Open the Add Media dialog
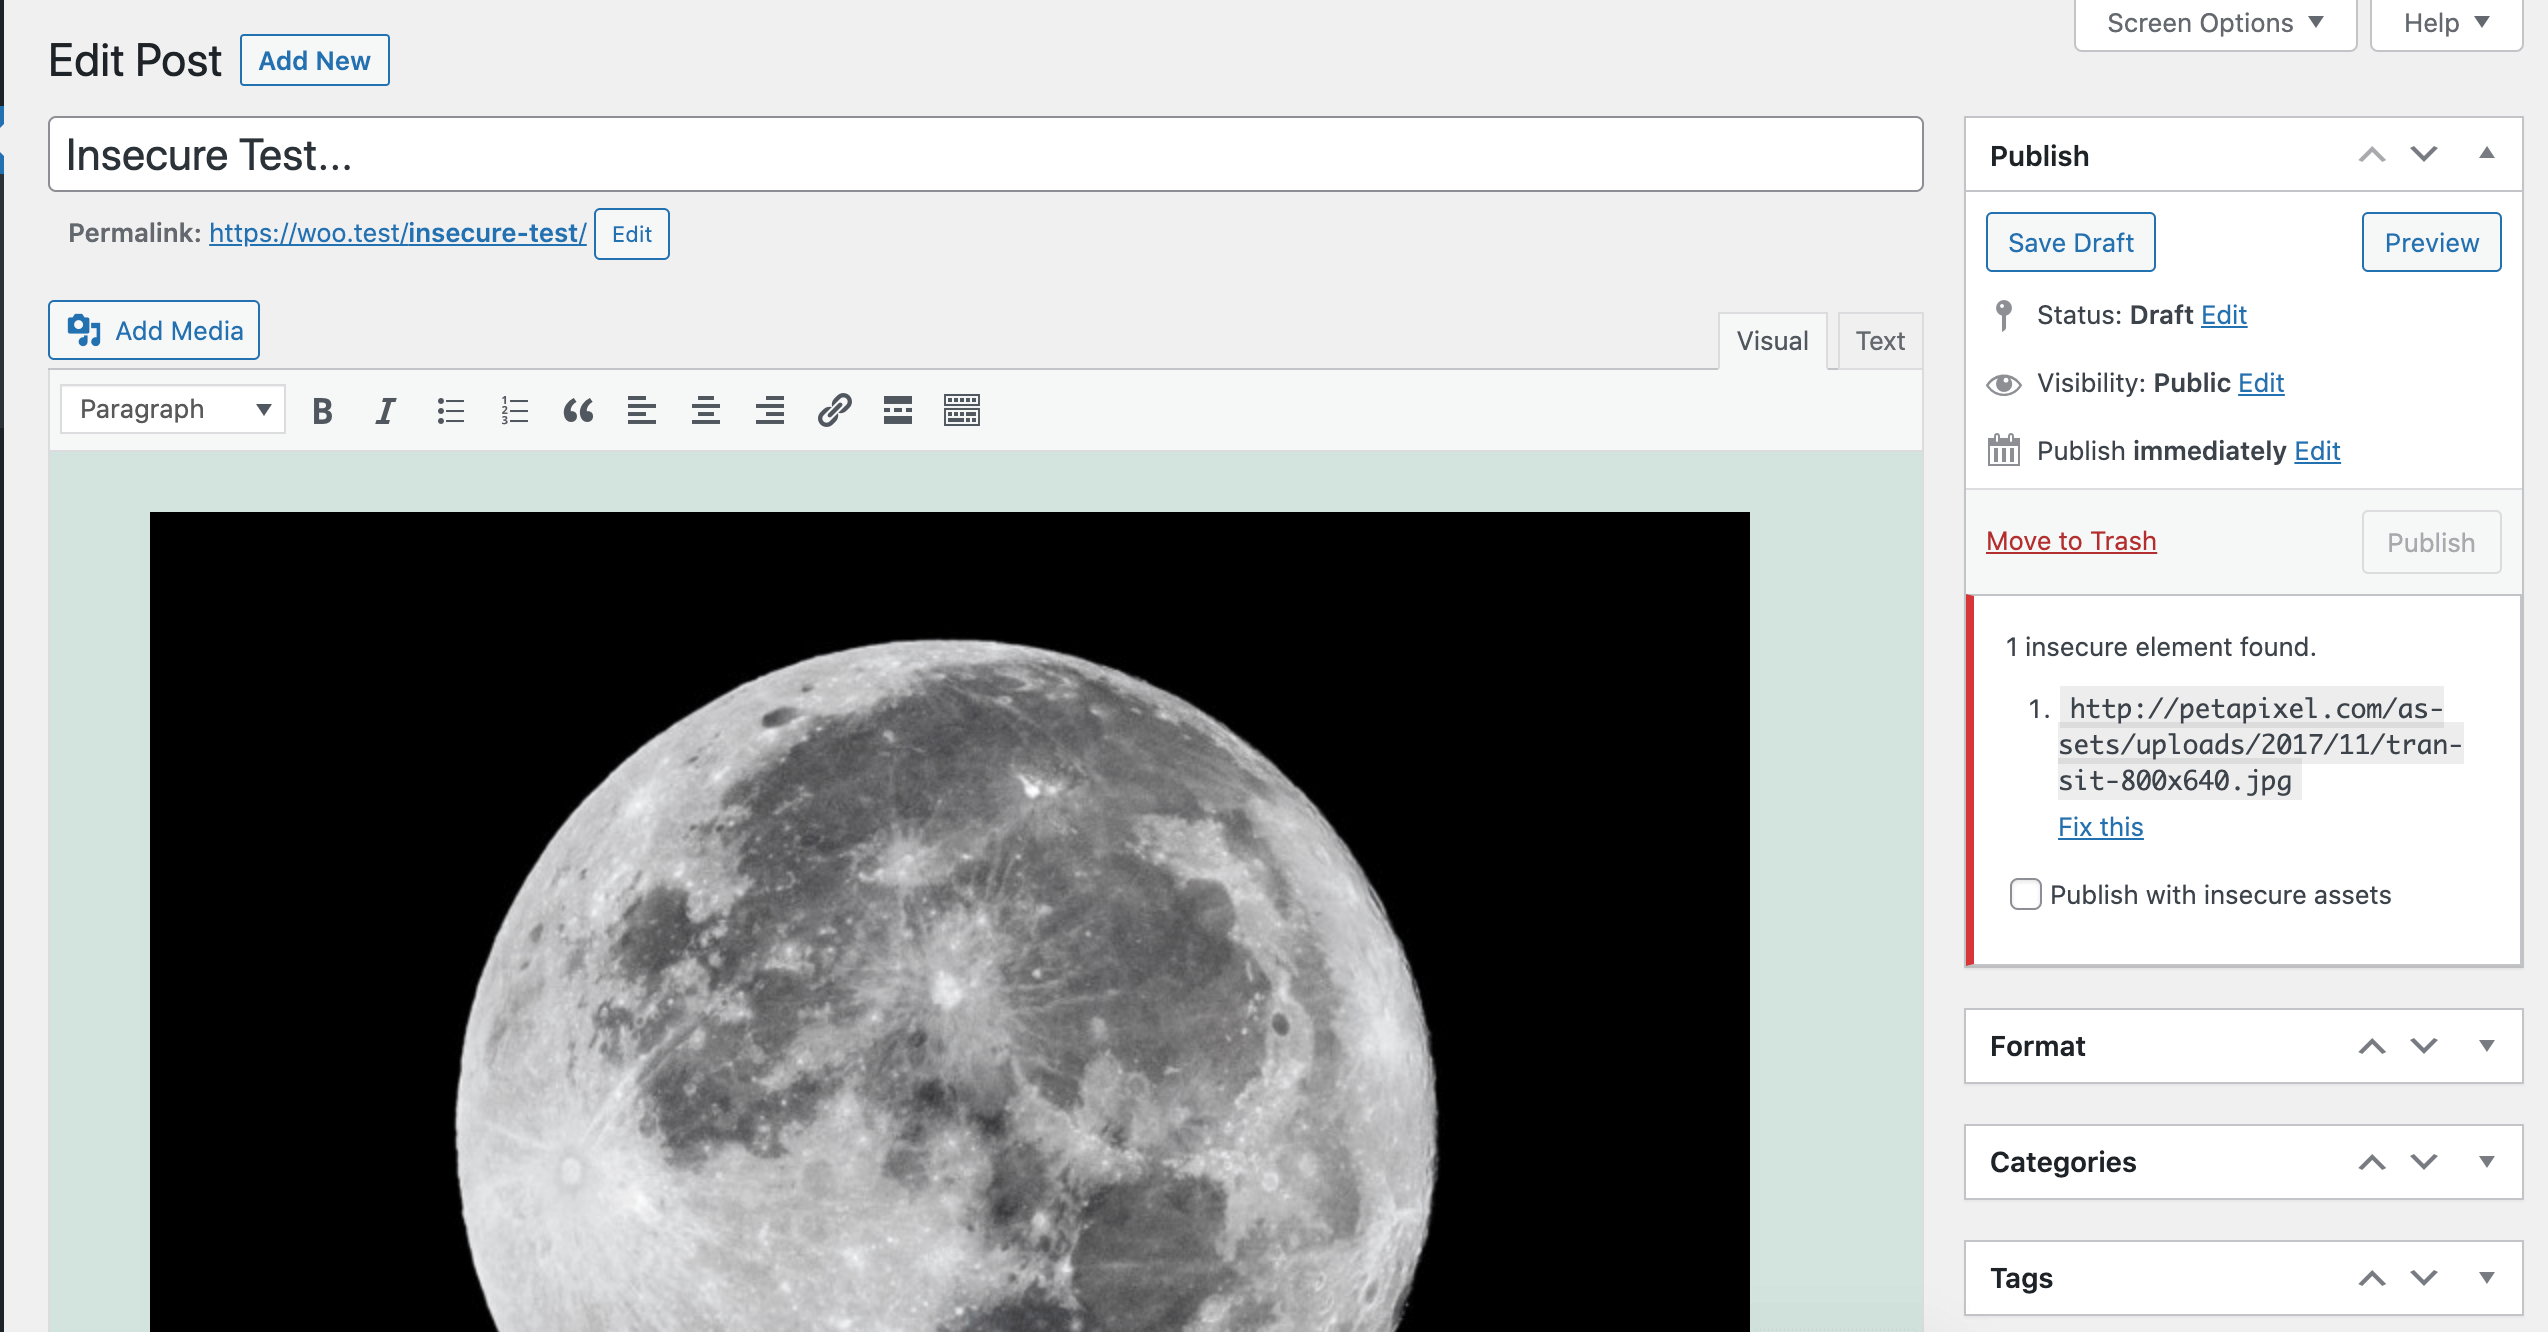This screenshot has height=1332, width=2548. (x=154, y=330)
